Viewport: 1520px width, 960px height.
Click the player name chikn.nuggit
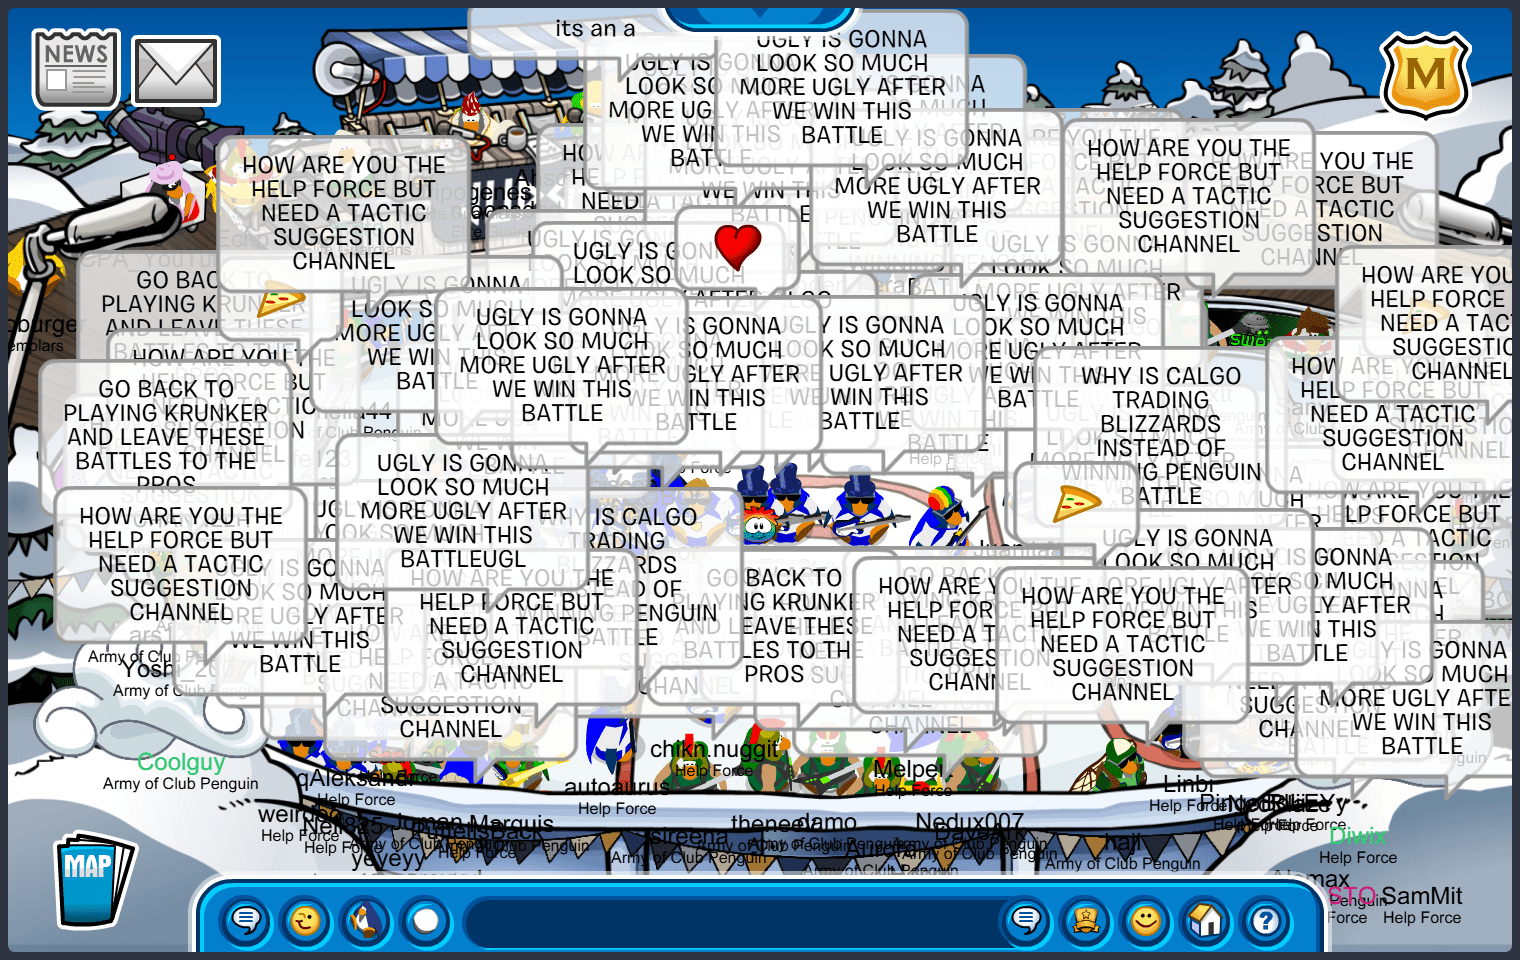pos(714,749)
